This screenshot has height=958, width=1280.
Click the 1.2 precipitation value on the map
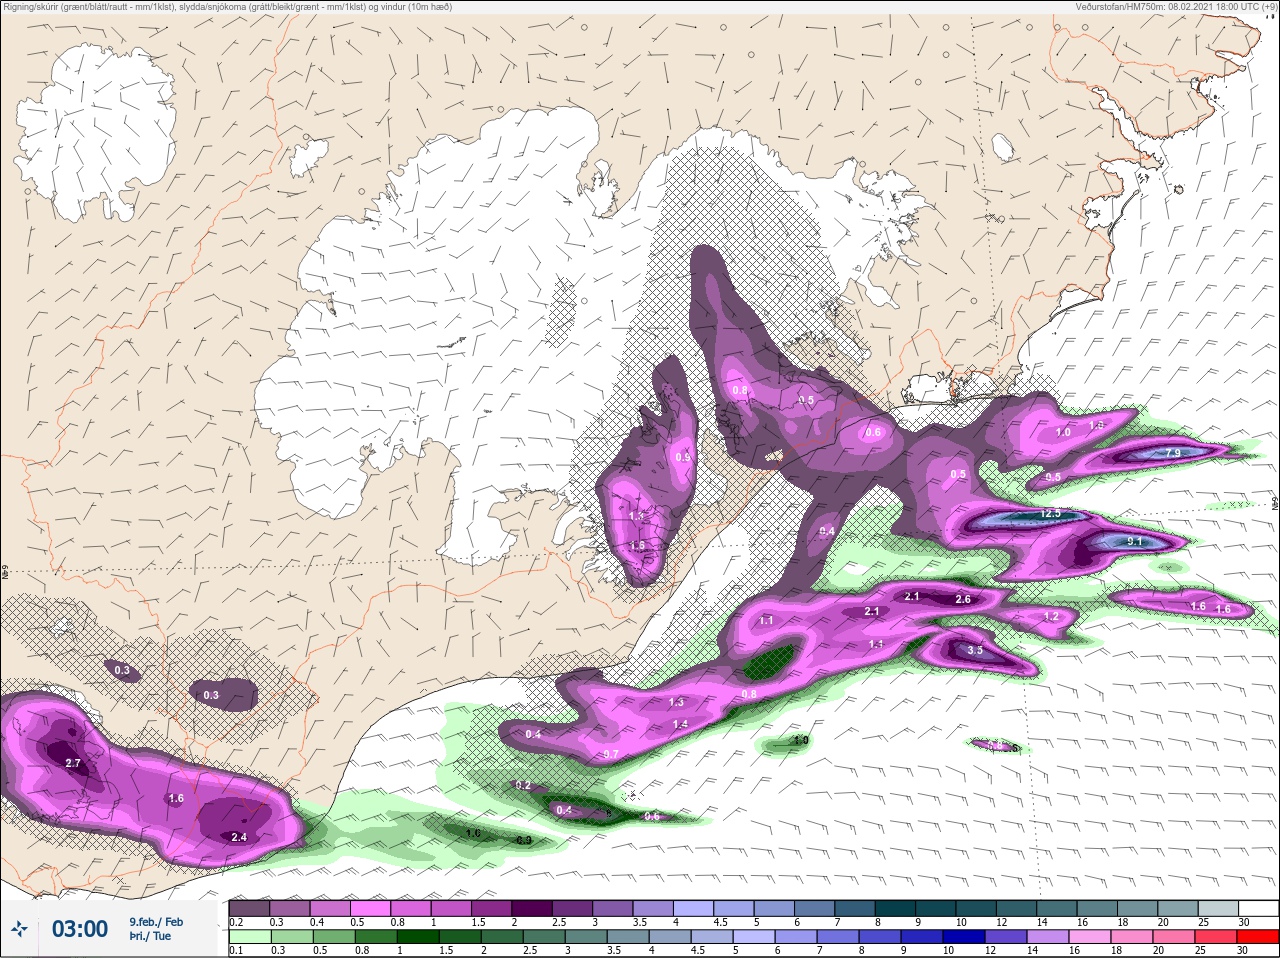[1051, 617]
